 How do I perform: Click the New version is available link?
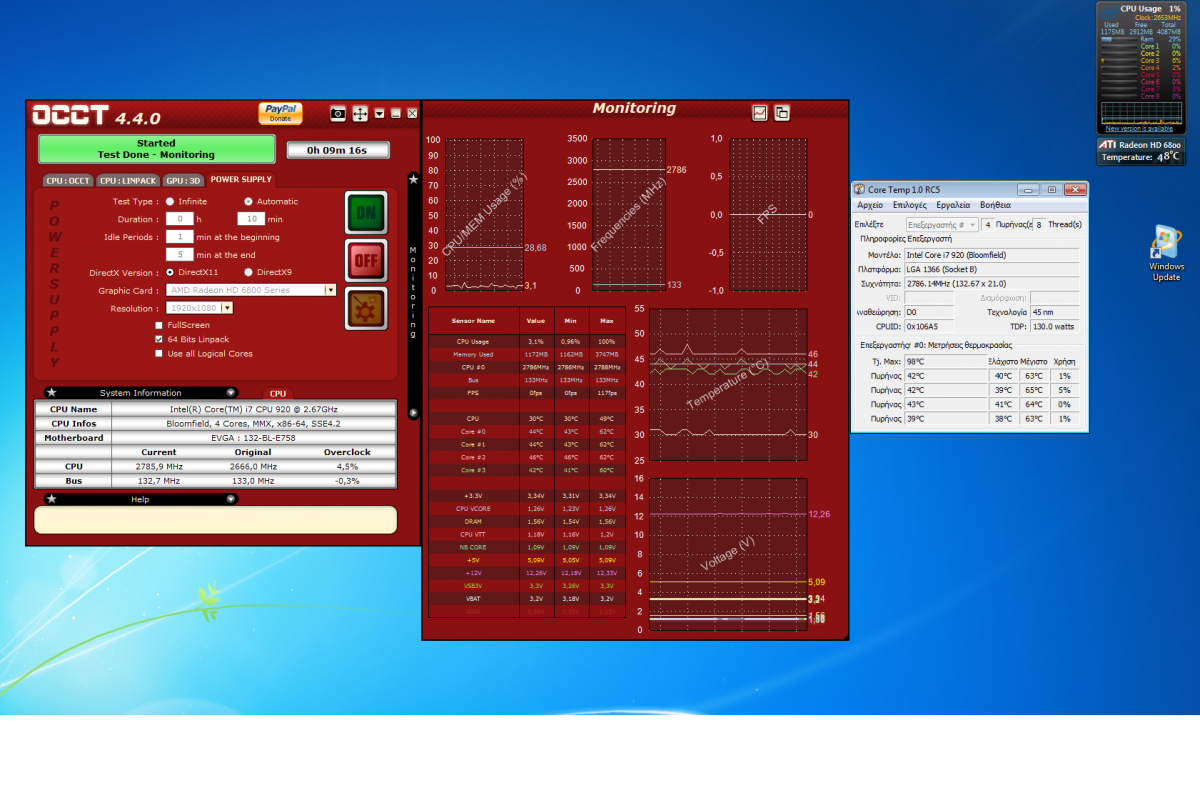pyautogui.click(x=1139, y=129)
